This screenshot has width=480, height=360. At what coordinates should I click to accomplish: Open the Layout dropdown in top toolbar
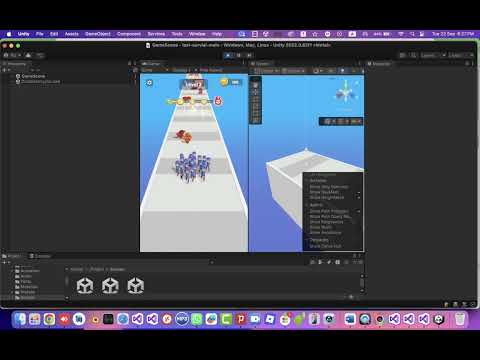click(x=461, y=55)
